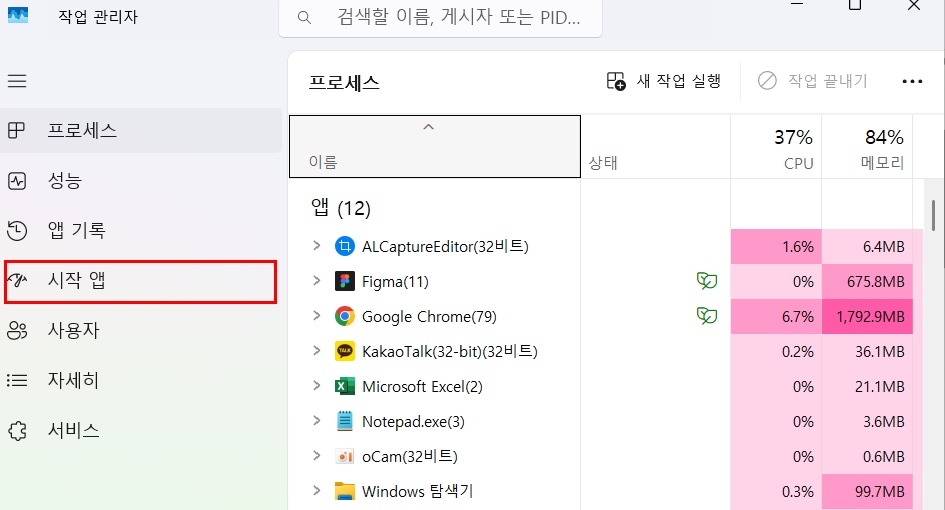Click the Details (자세히) list icon
Viewport: 945px width, 510px height.
[17, 380]
